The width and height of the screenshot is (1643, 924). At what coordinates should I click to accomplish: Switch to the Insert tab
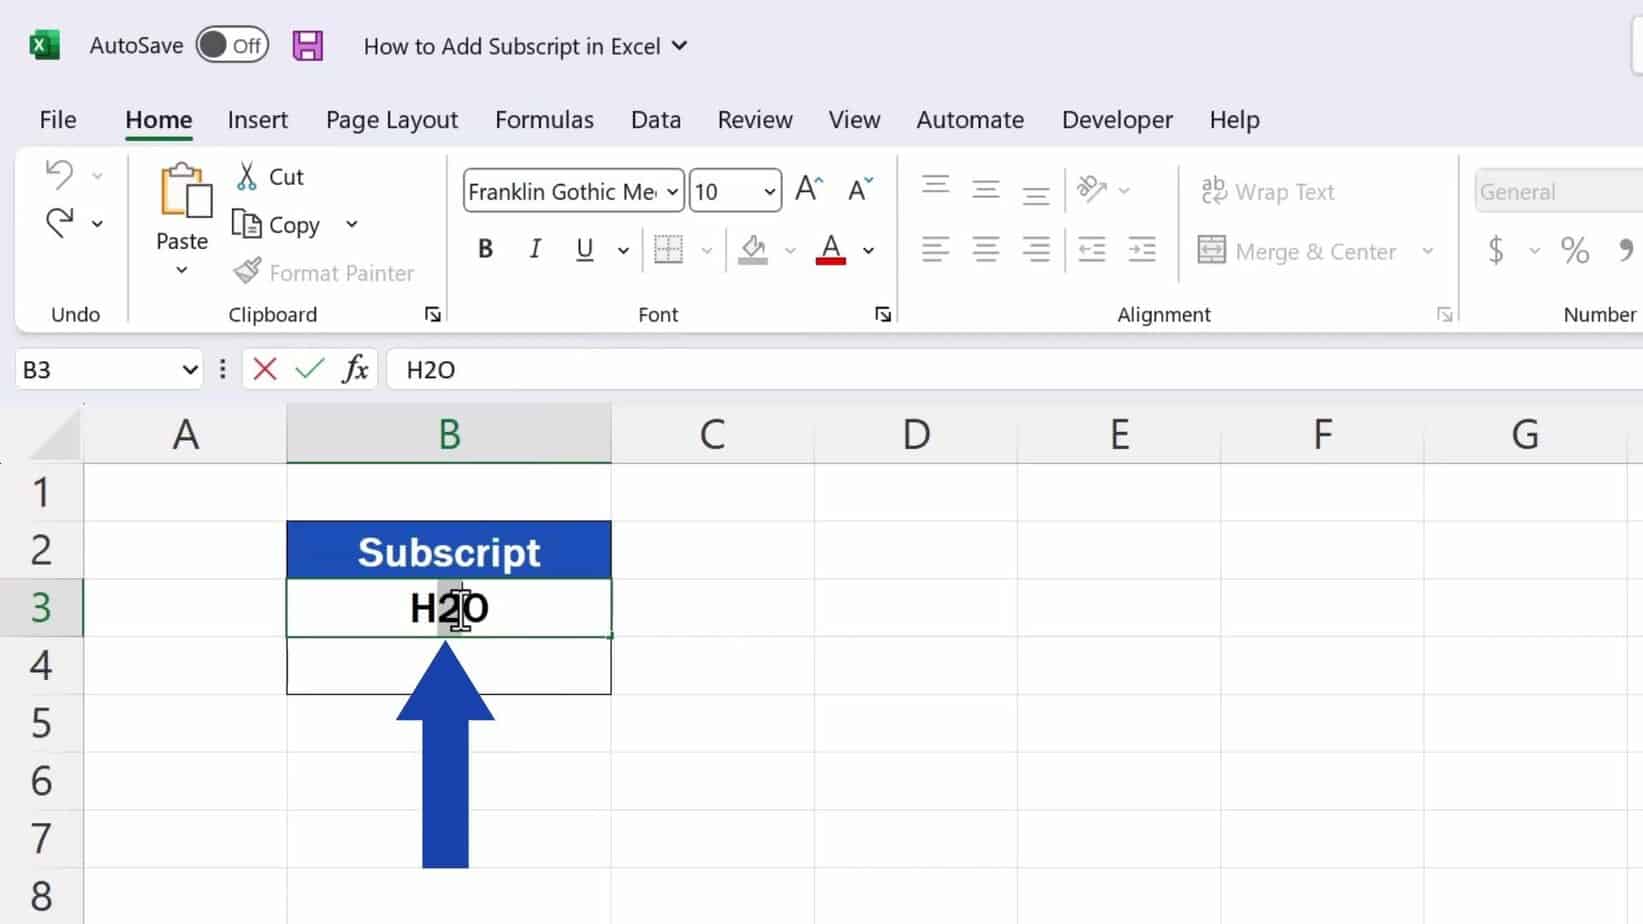(257, 120)
